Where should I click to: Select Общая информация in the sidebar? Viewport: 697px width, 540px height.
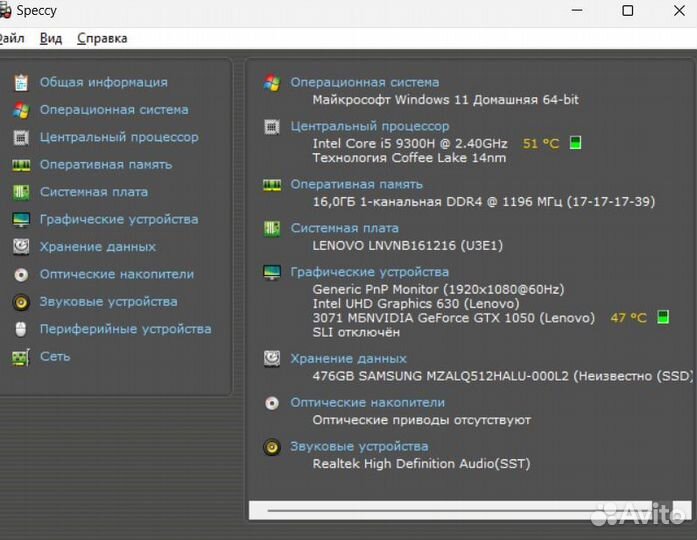[x=104, y=82]
